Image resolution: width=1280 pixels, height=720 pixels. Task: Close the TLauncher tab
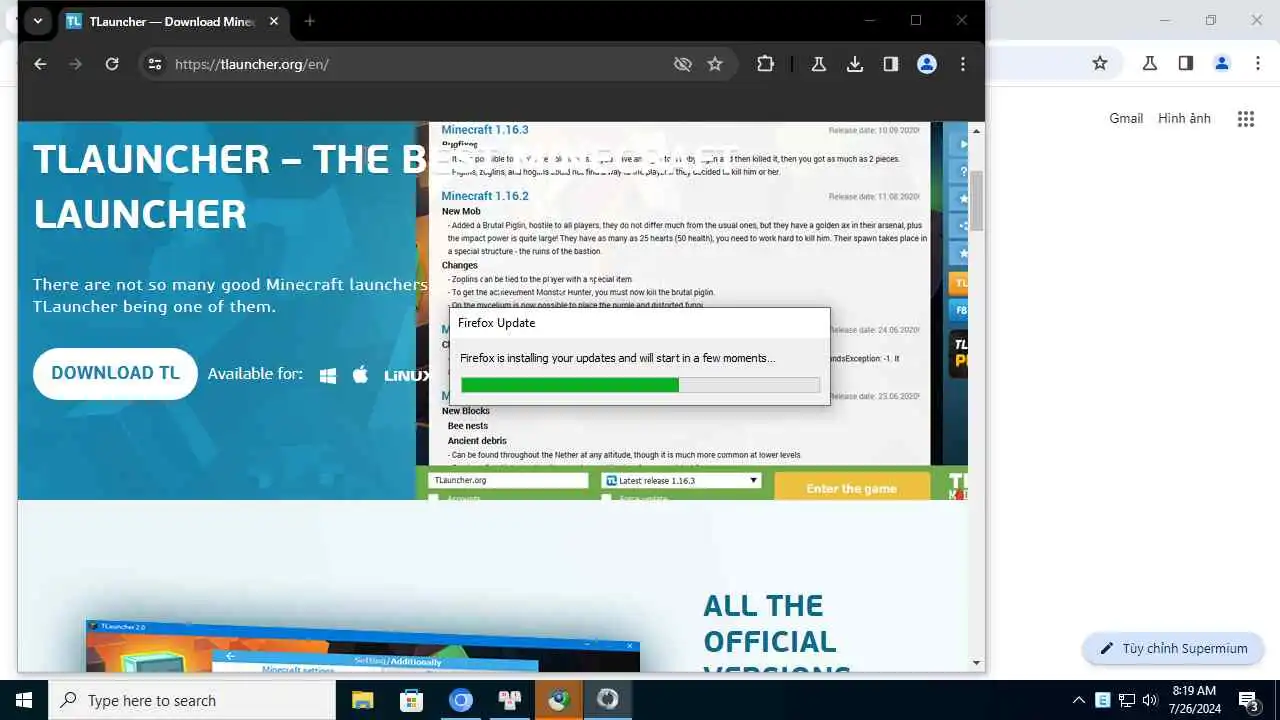(274, 21)
